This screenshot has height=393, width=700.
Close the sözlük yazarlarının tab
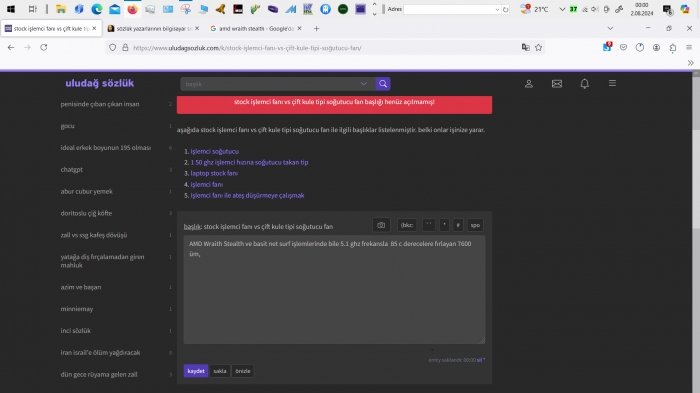pos(197,28)
